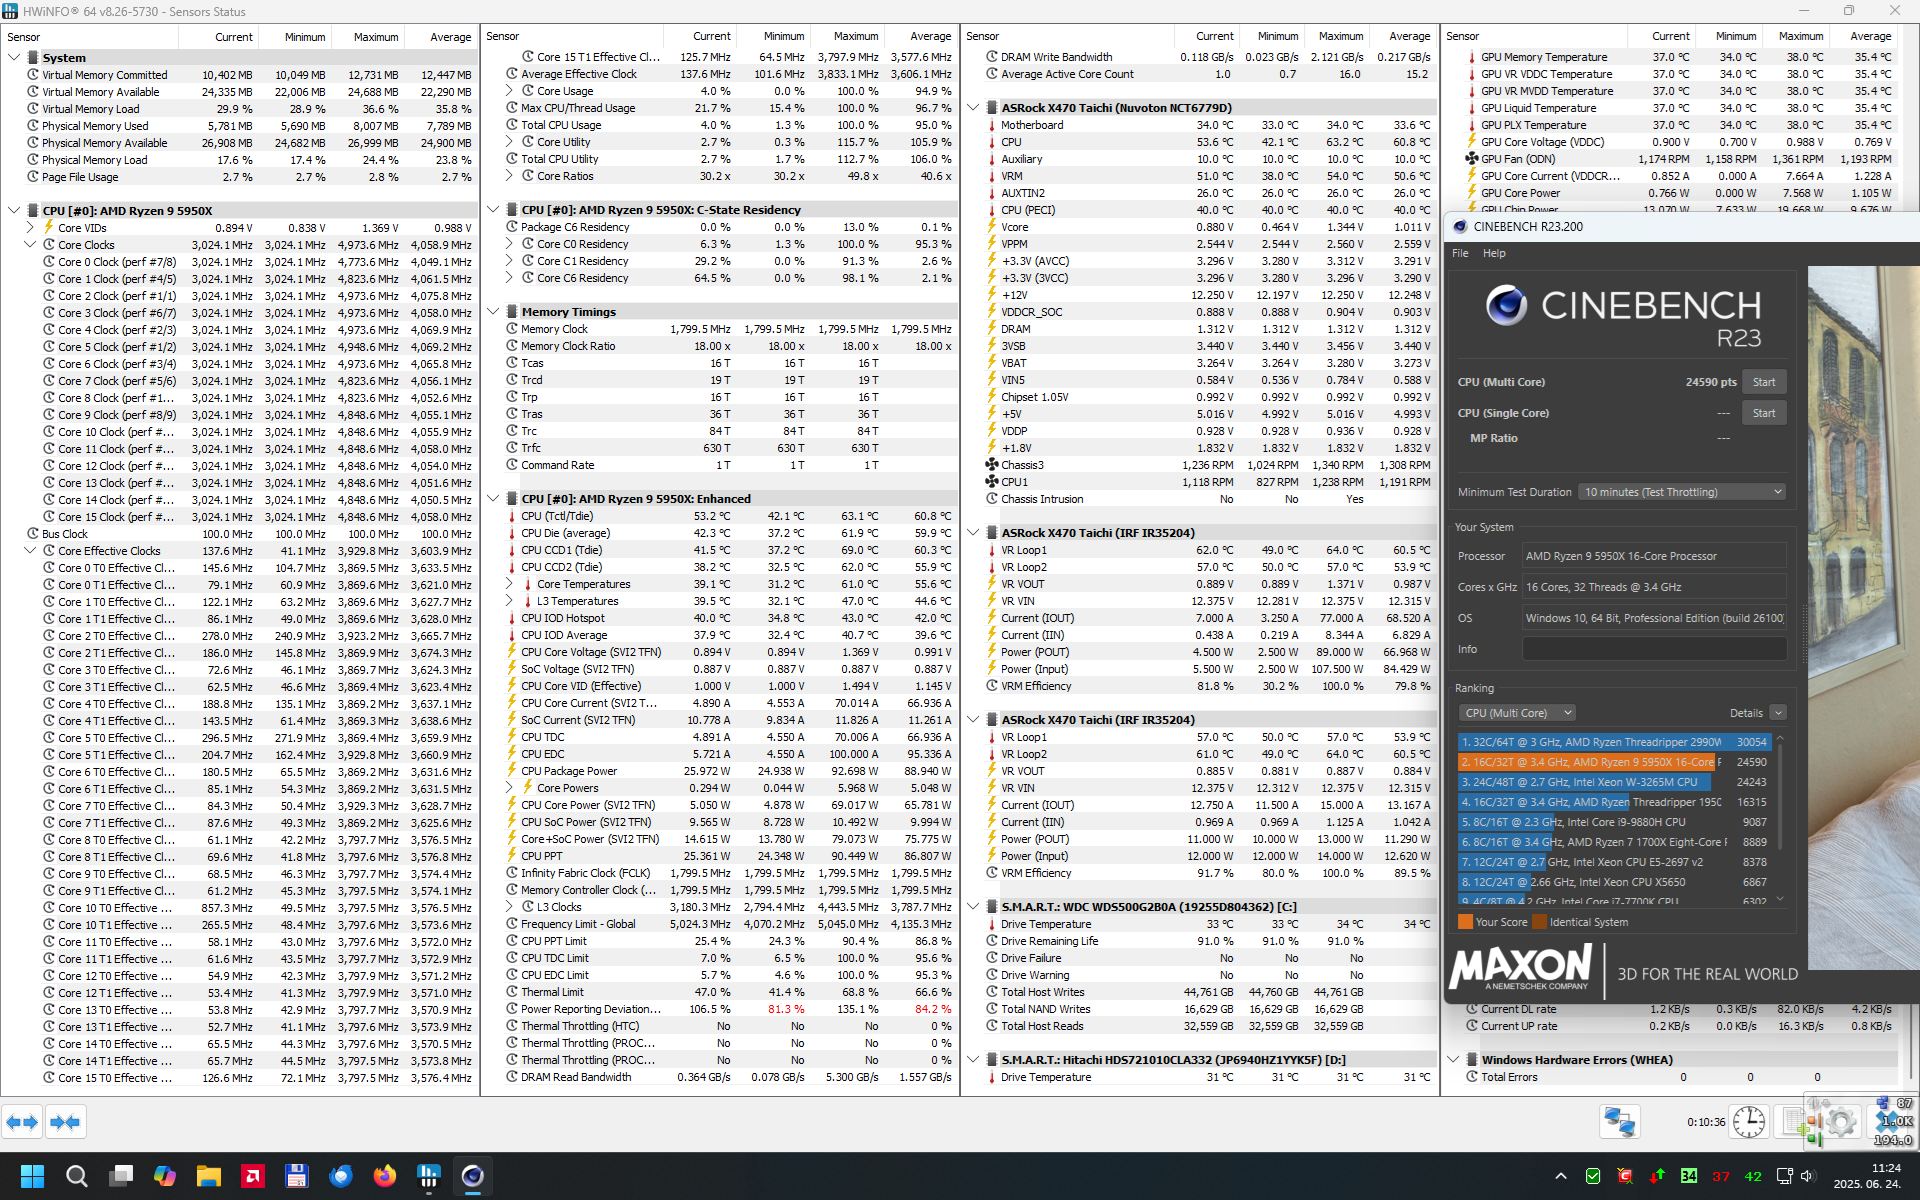The width and height of the screenshot is (1920, 1200).
Task: Open the network tray icon
Action: (x=1784, y=1176)
